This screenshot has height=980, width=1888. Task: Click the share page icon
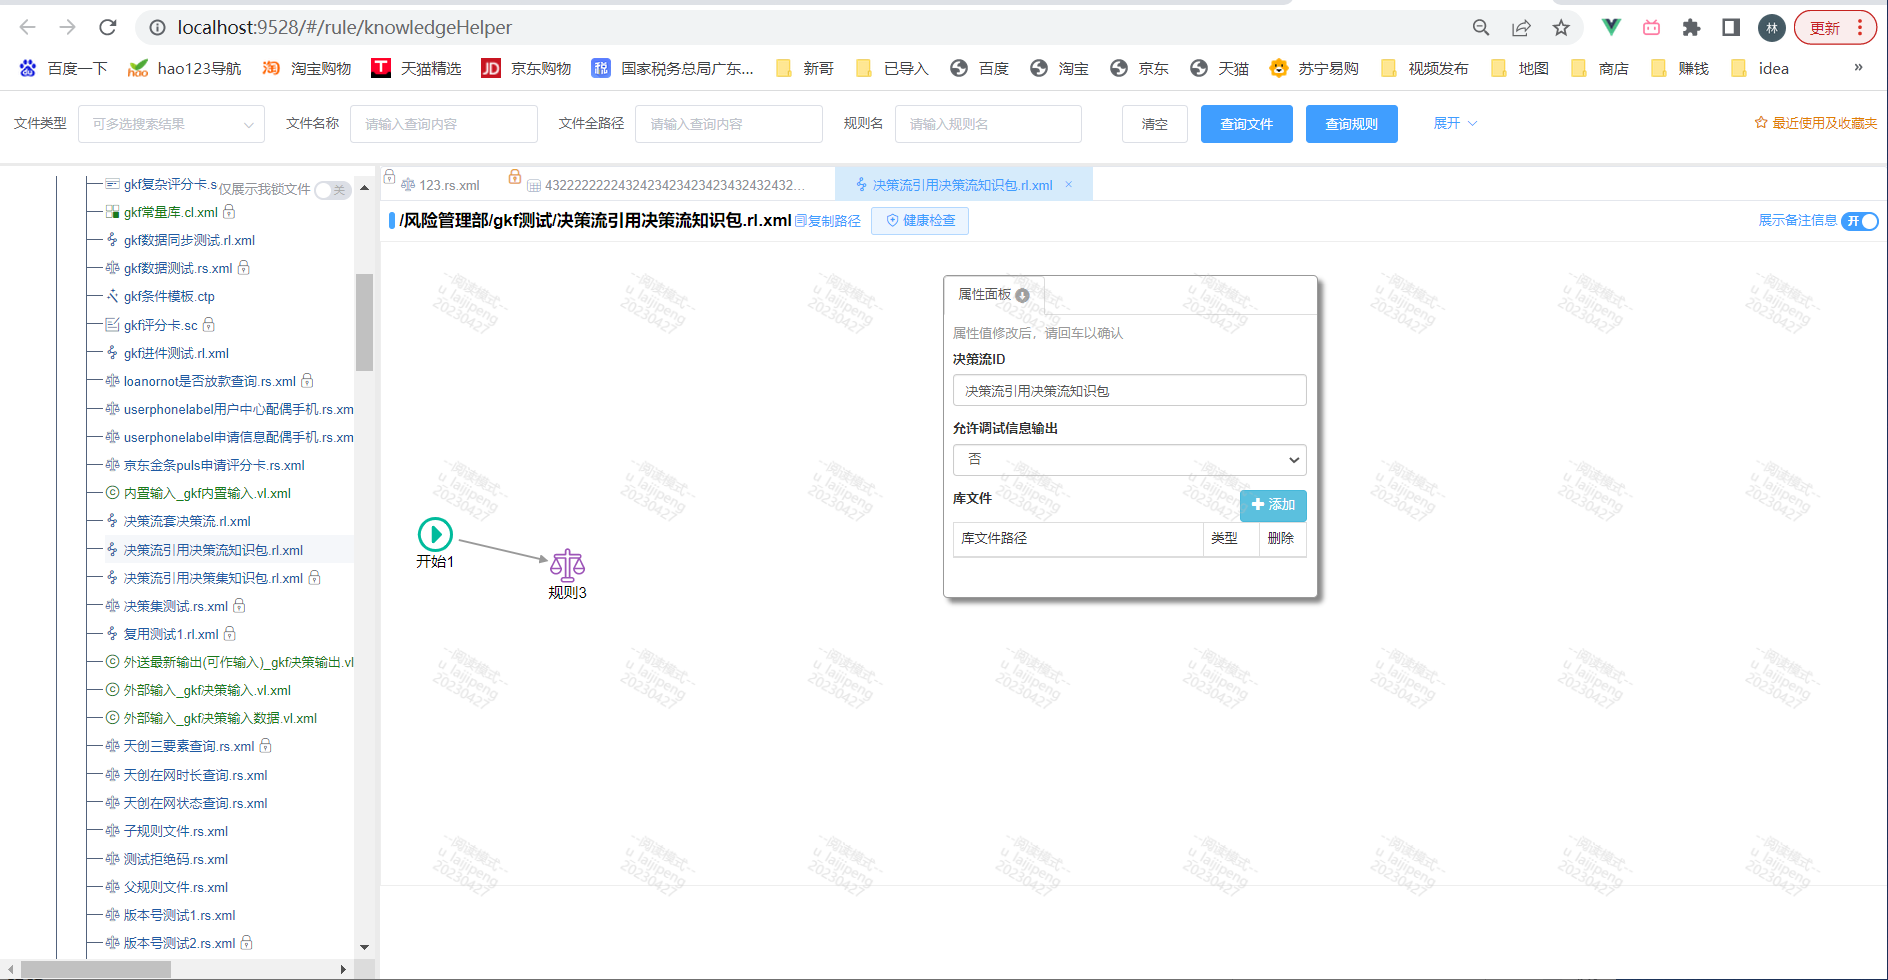1521,28
